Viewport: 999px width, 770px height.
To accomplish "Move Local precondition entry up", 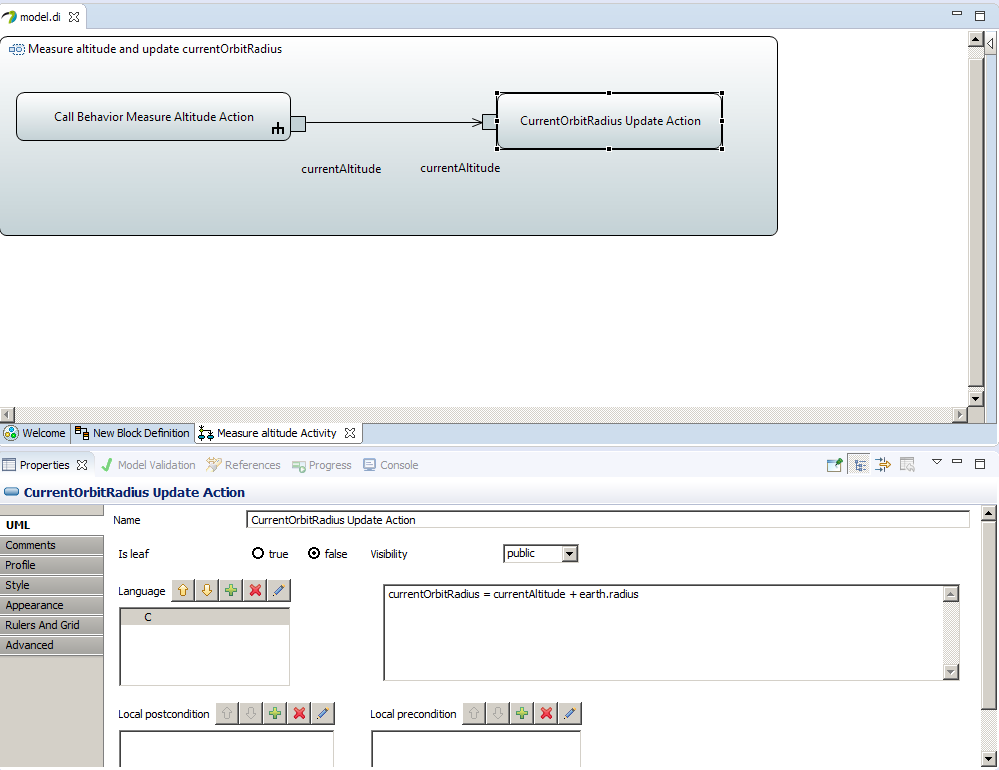I will point(474,713).
